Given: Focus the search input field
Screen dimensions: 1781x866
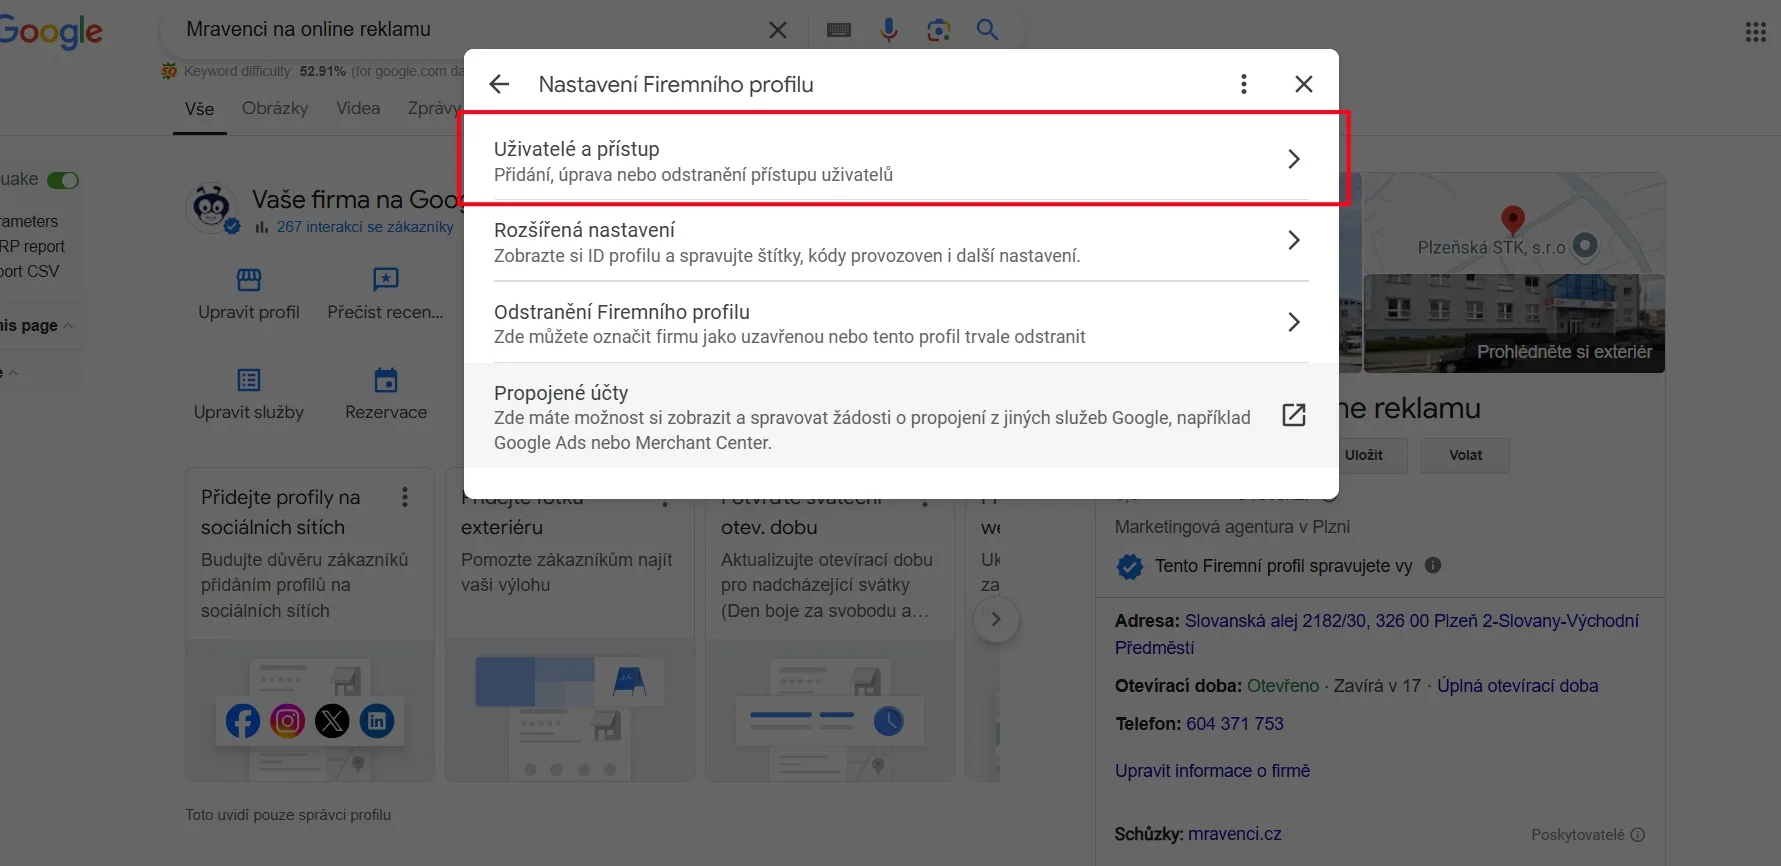Looking at the screenshot, I should click(470, 30).
